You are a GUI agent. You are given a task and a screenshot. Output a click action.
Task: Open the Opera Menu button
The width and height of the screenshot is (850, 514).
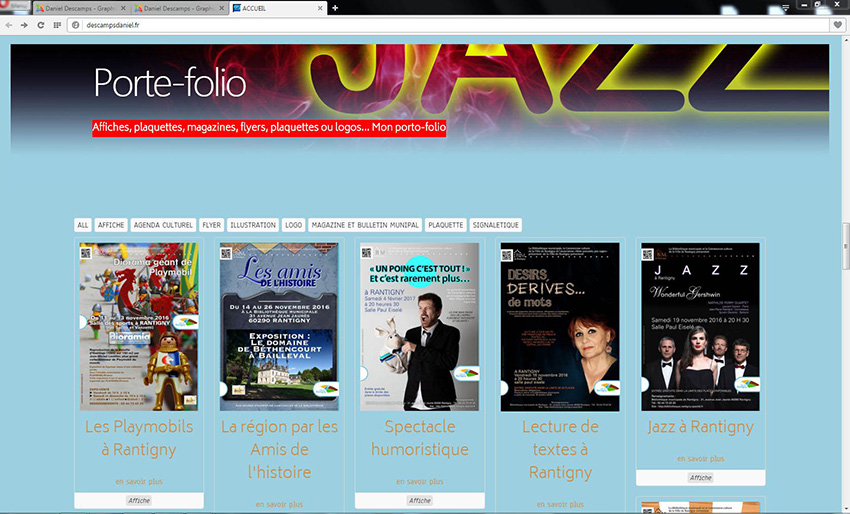15,5
